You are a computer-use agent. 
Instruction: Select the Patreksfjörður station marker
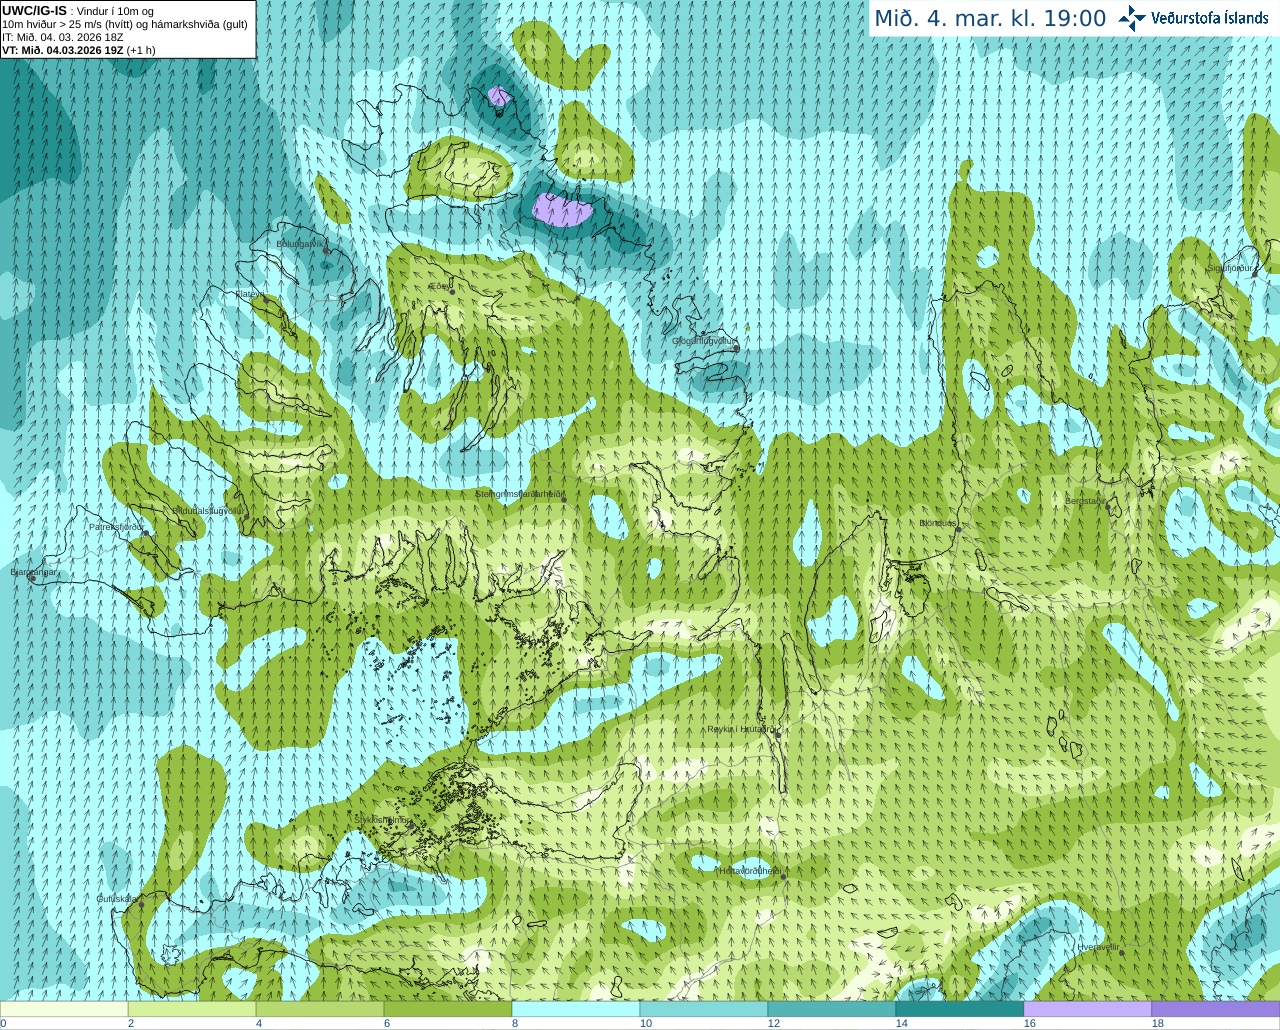[146, 533]
